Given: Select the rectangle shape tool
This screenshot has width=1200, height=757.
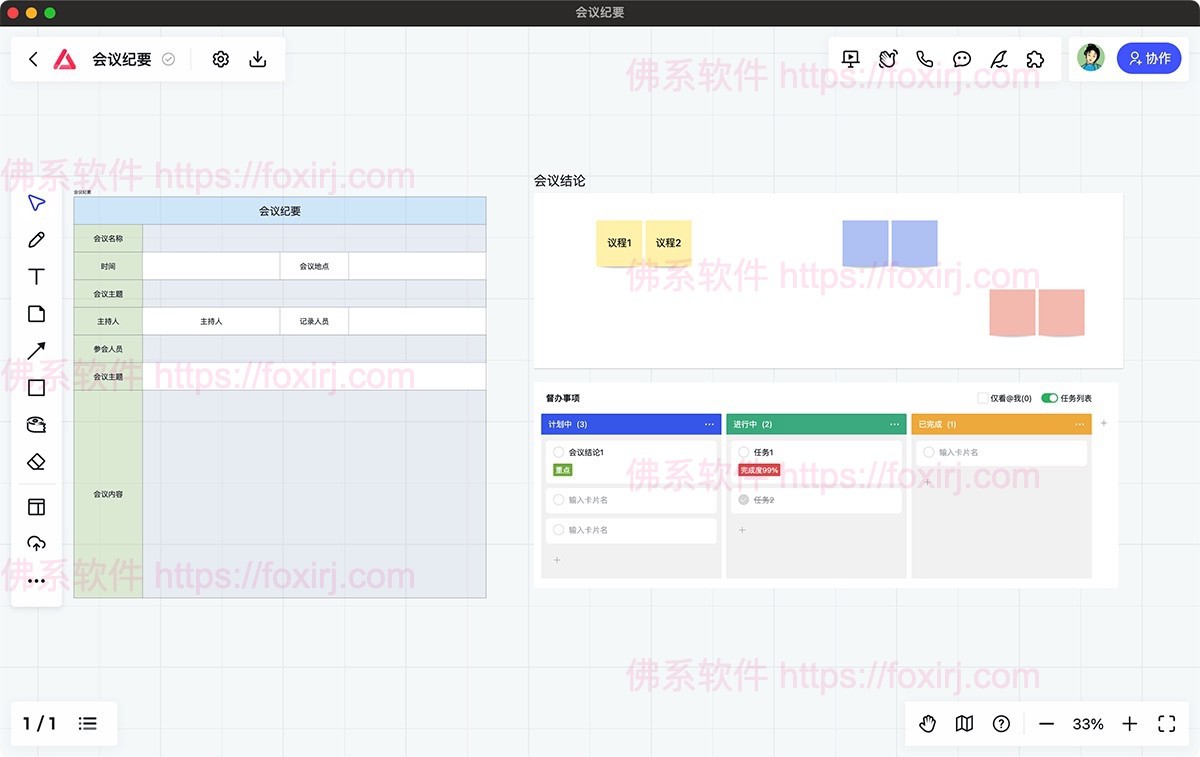Looking at the screenshot, I should click(x=36, y=387).
